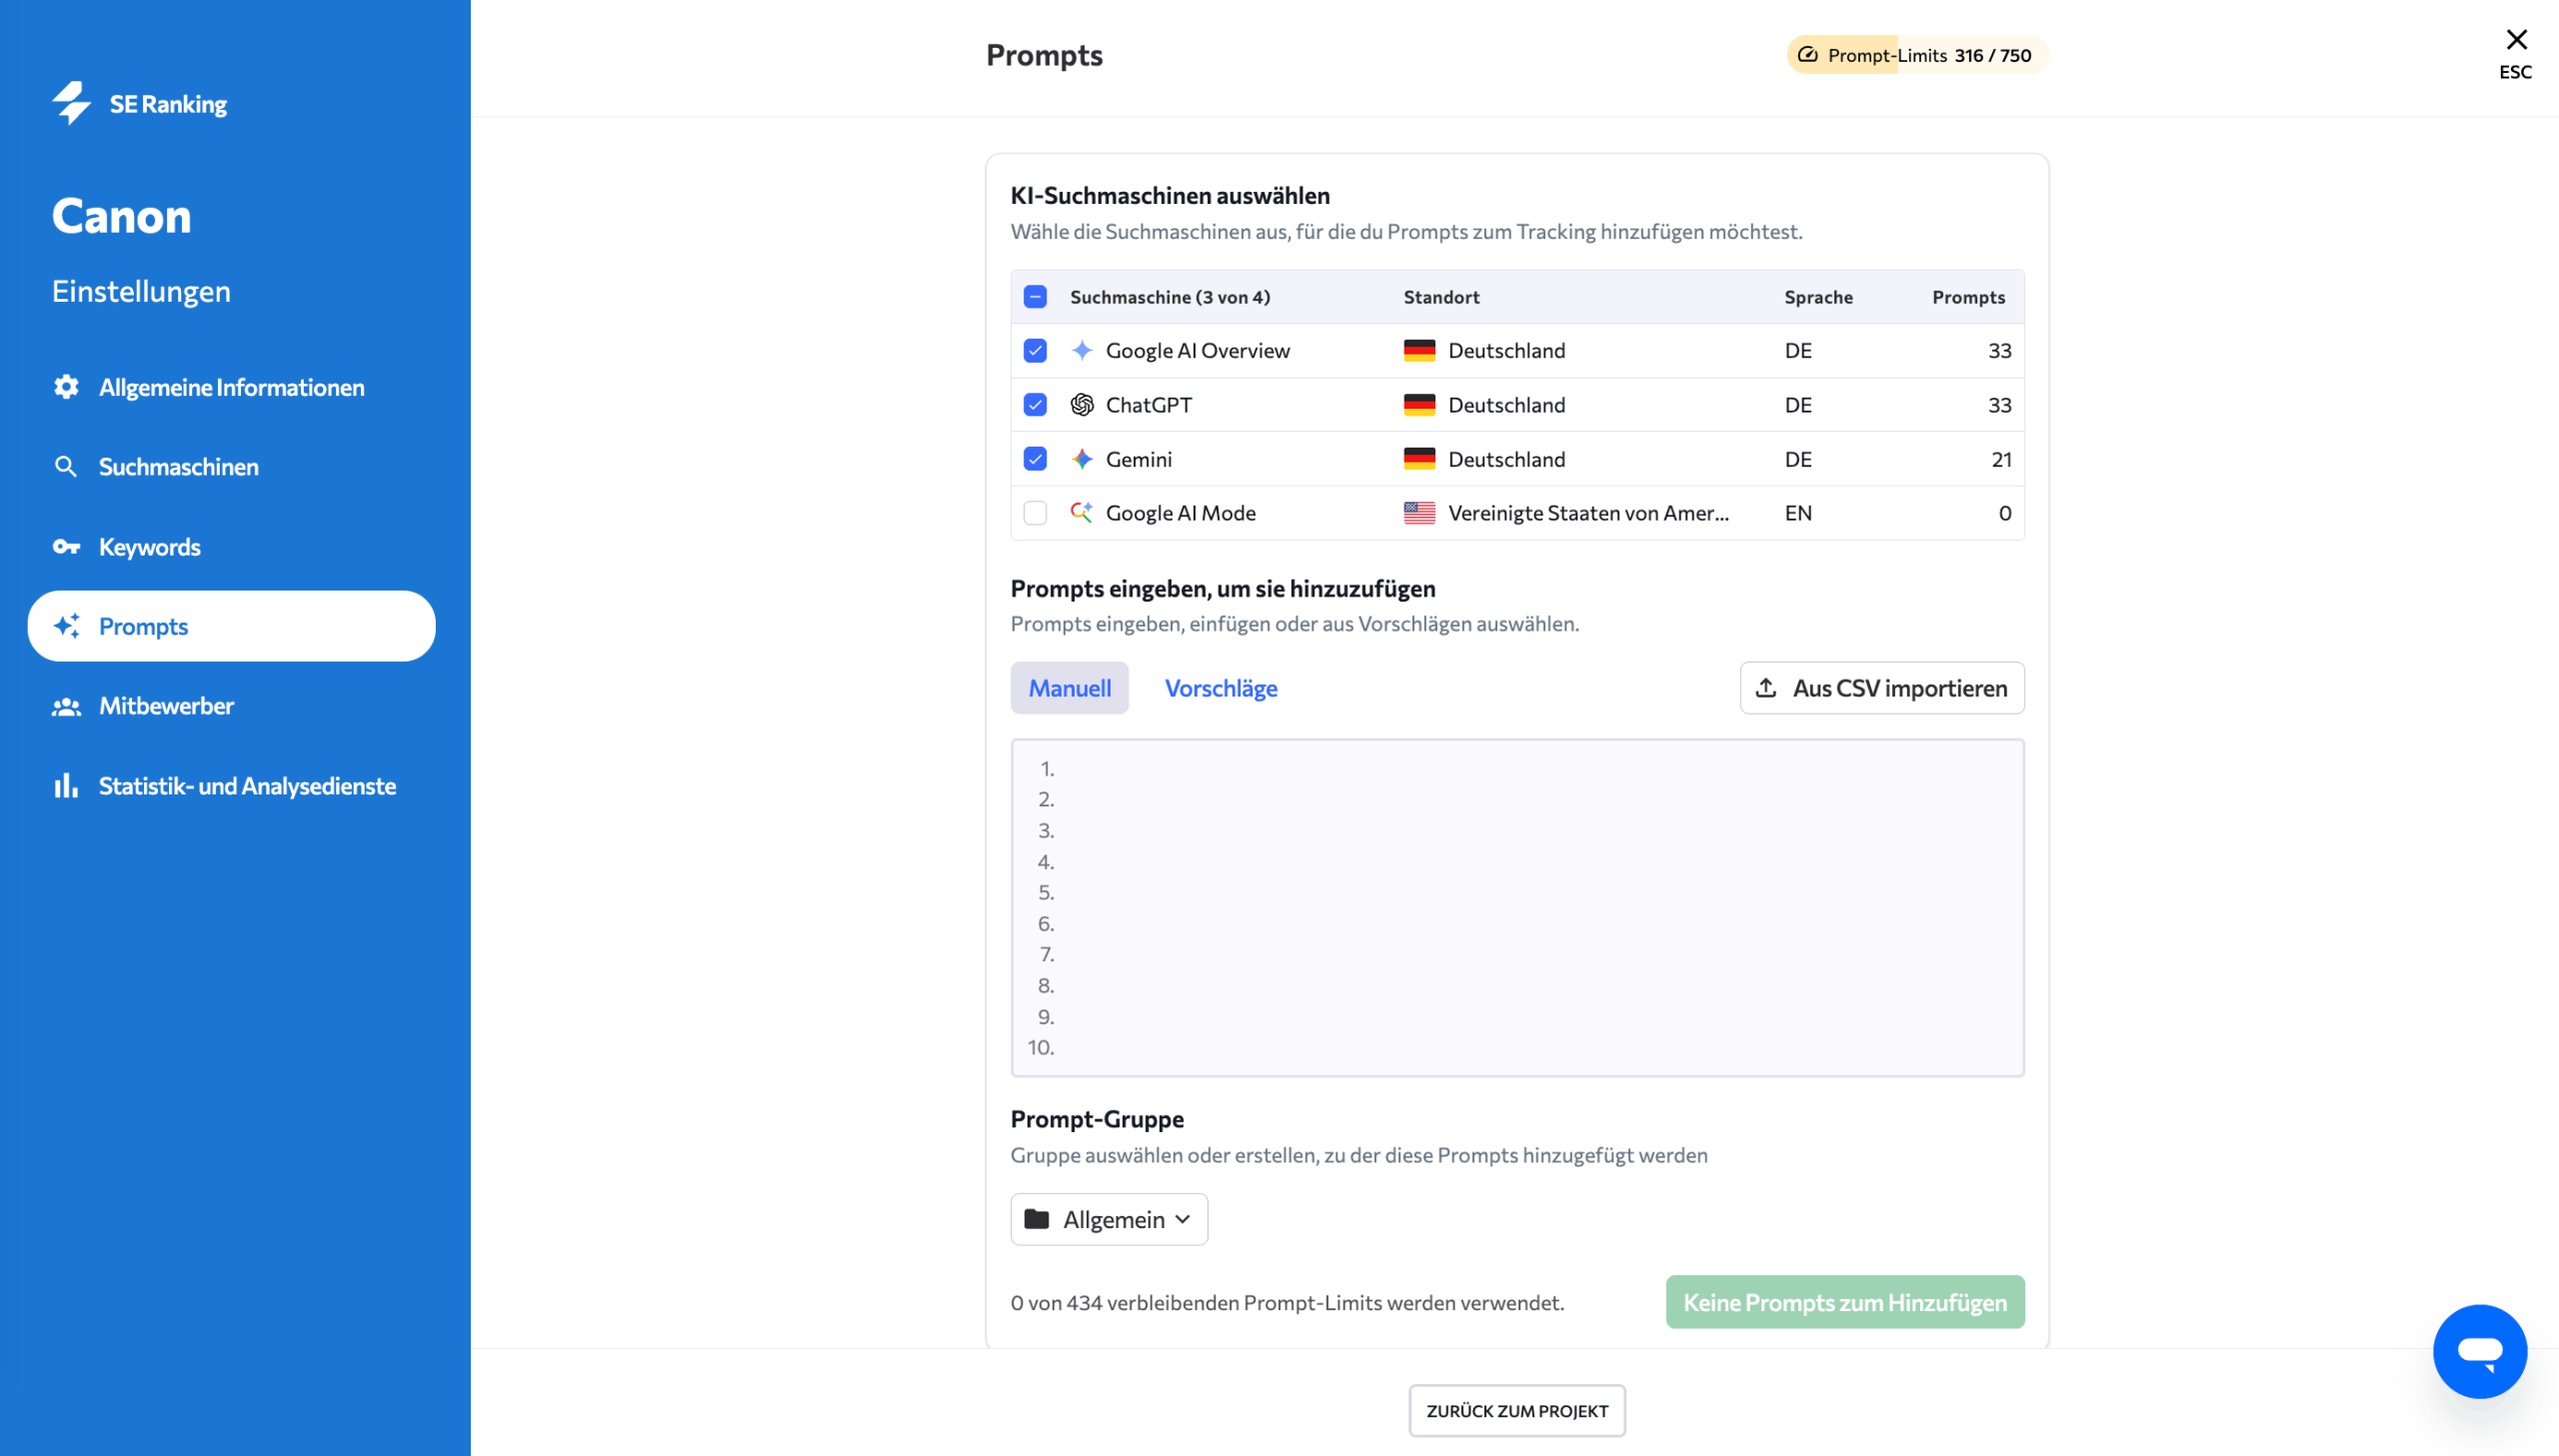Expand the Allgemein prompt group dropdown
The width and height of the screenshot is (2559, 1456).
tap(1109, 1219)
